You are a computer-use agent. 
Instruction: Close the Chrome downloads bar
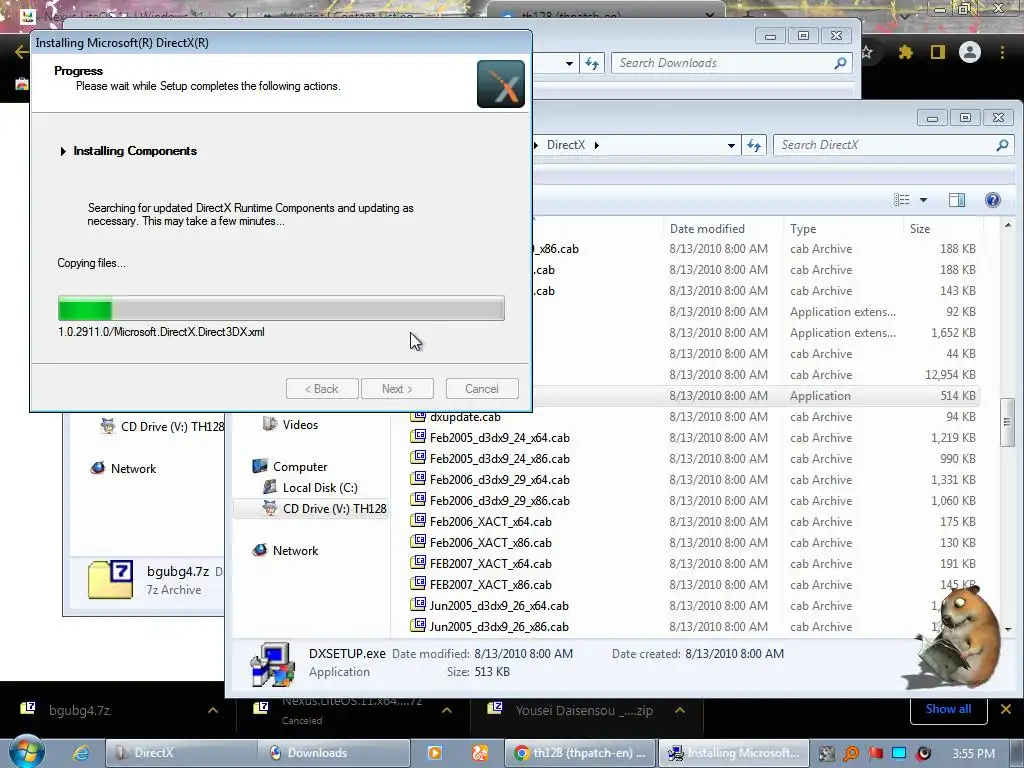tap(1006, 709)
